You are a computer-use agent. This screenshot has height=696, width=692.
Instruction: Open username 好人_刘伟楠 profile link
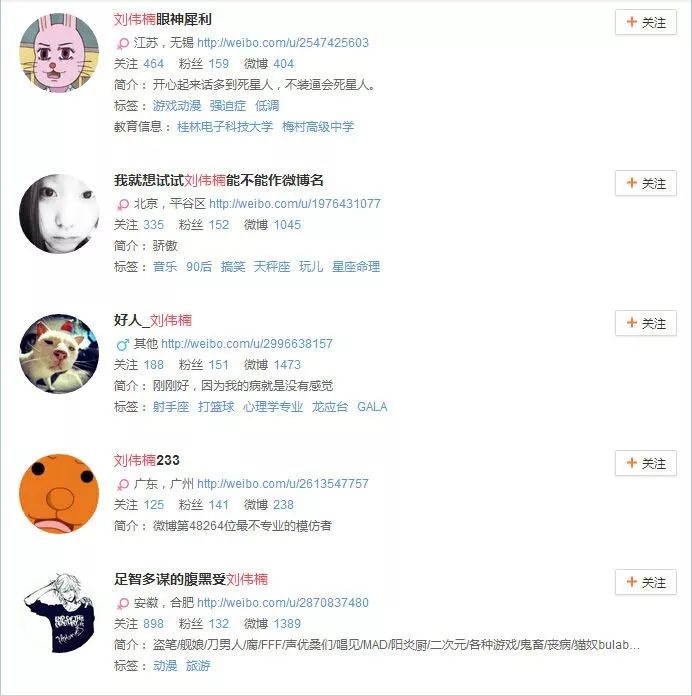tap(153, 320)
